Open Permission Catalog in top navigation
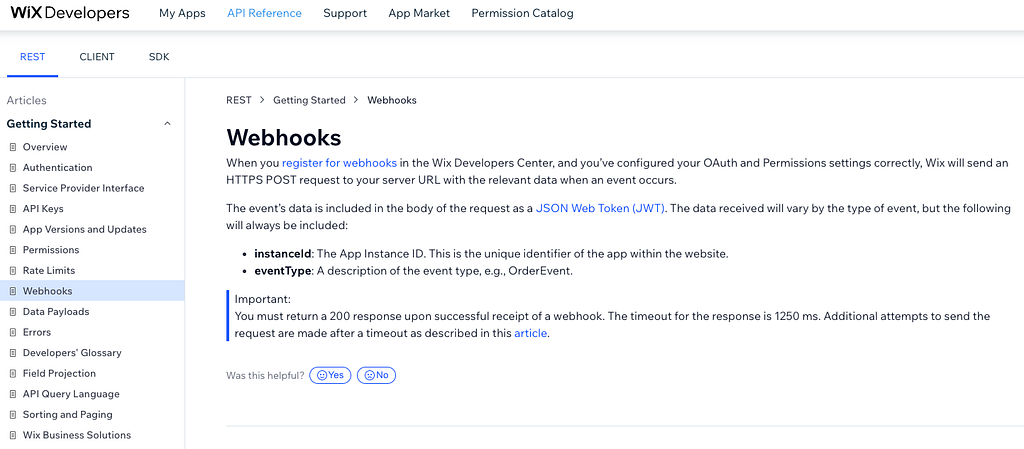The height and width of the screenshot is (449, 1024). click(x=522, y=13)
